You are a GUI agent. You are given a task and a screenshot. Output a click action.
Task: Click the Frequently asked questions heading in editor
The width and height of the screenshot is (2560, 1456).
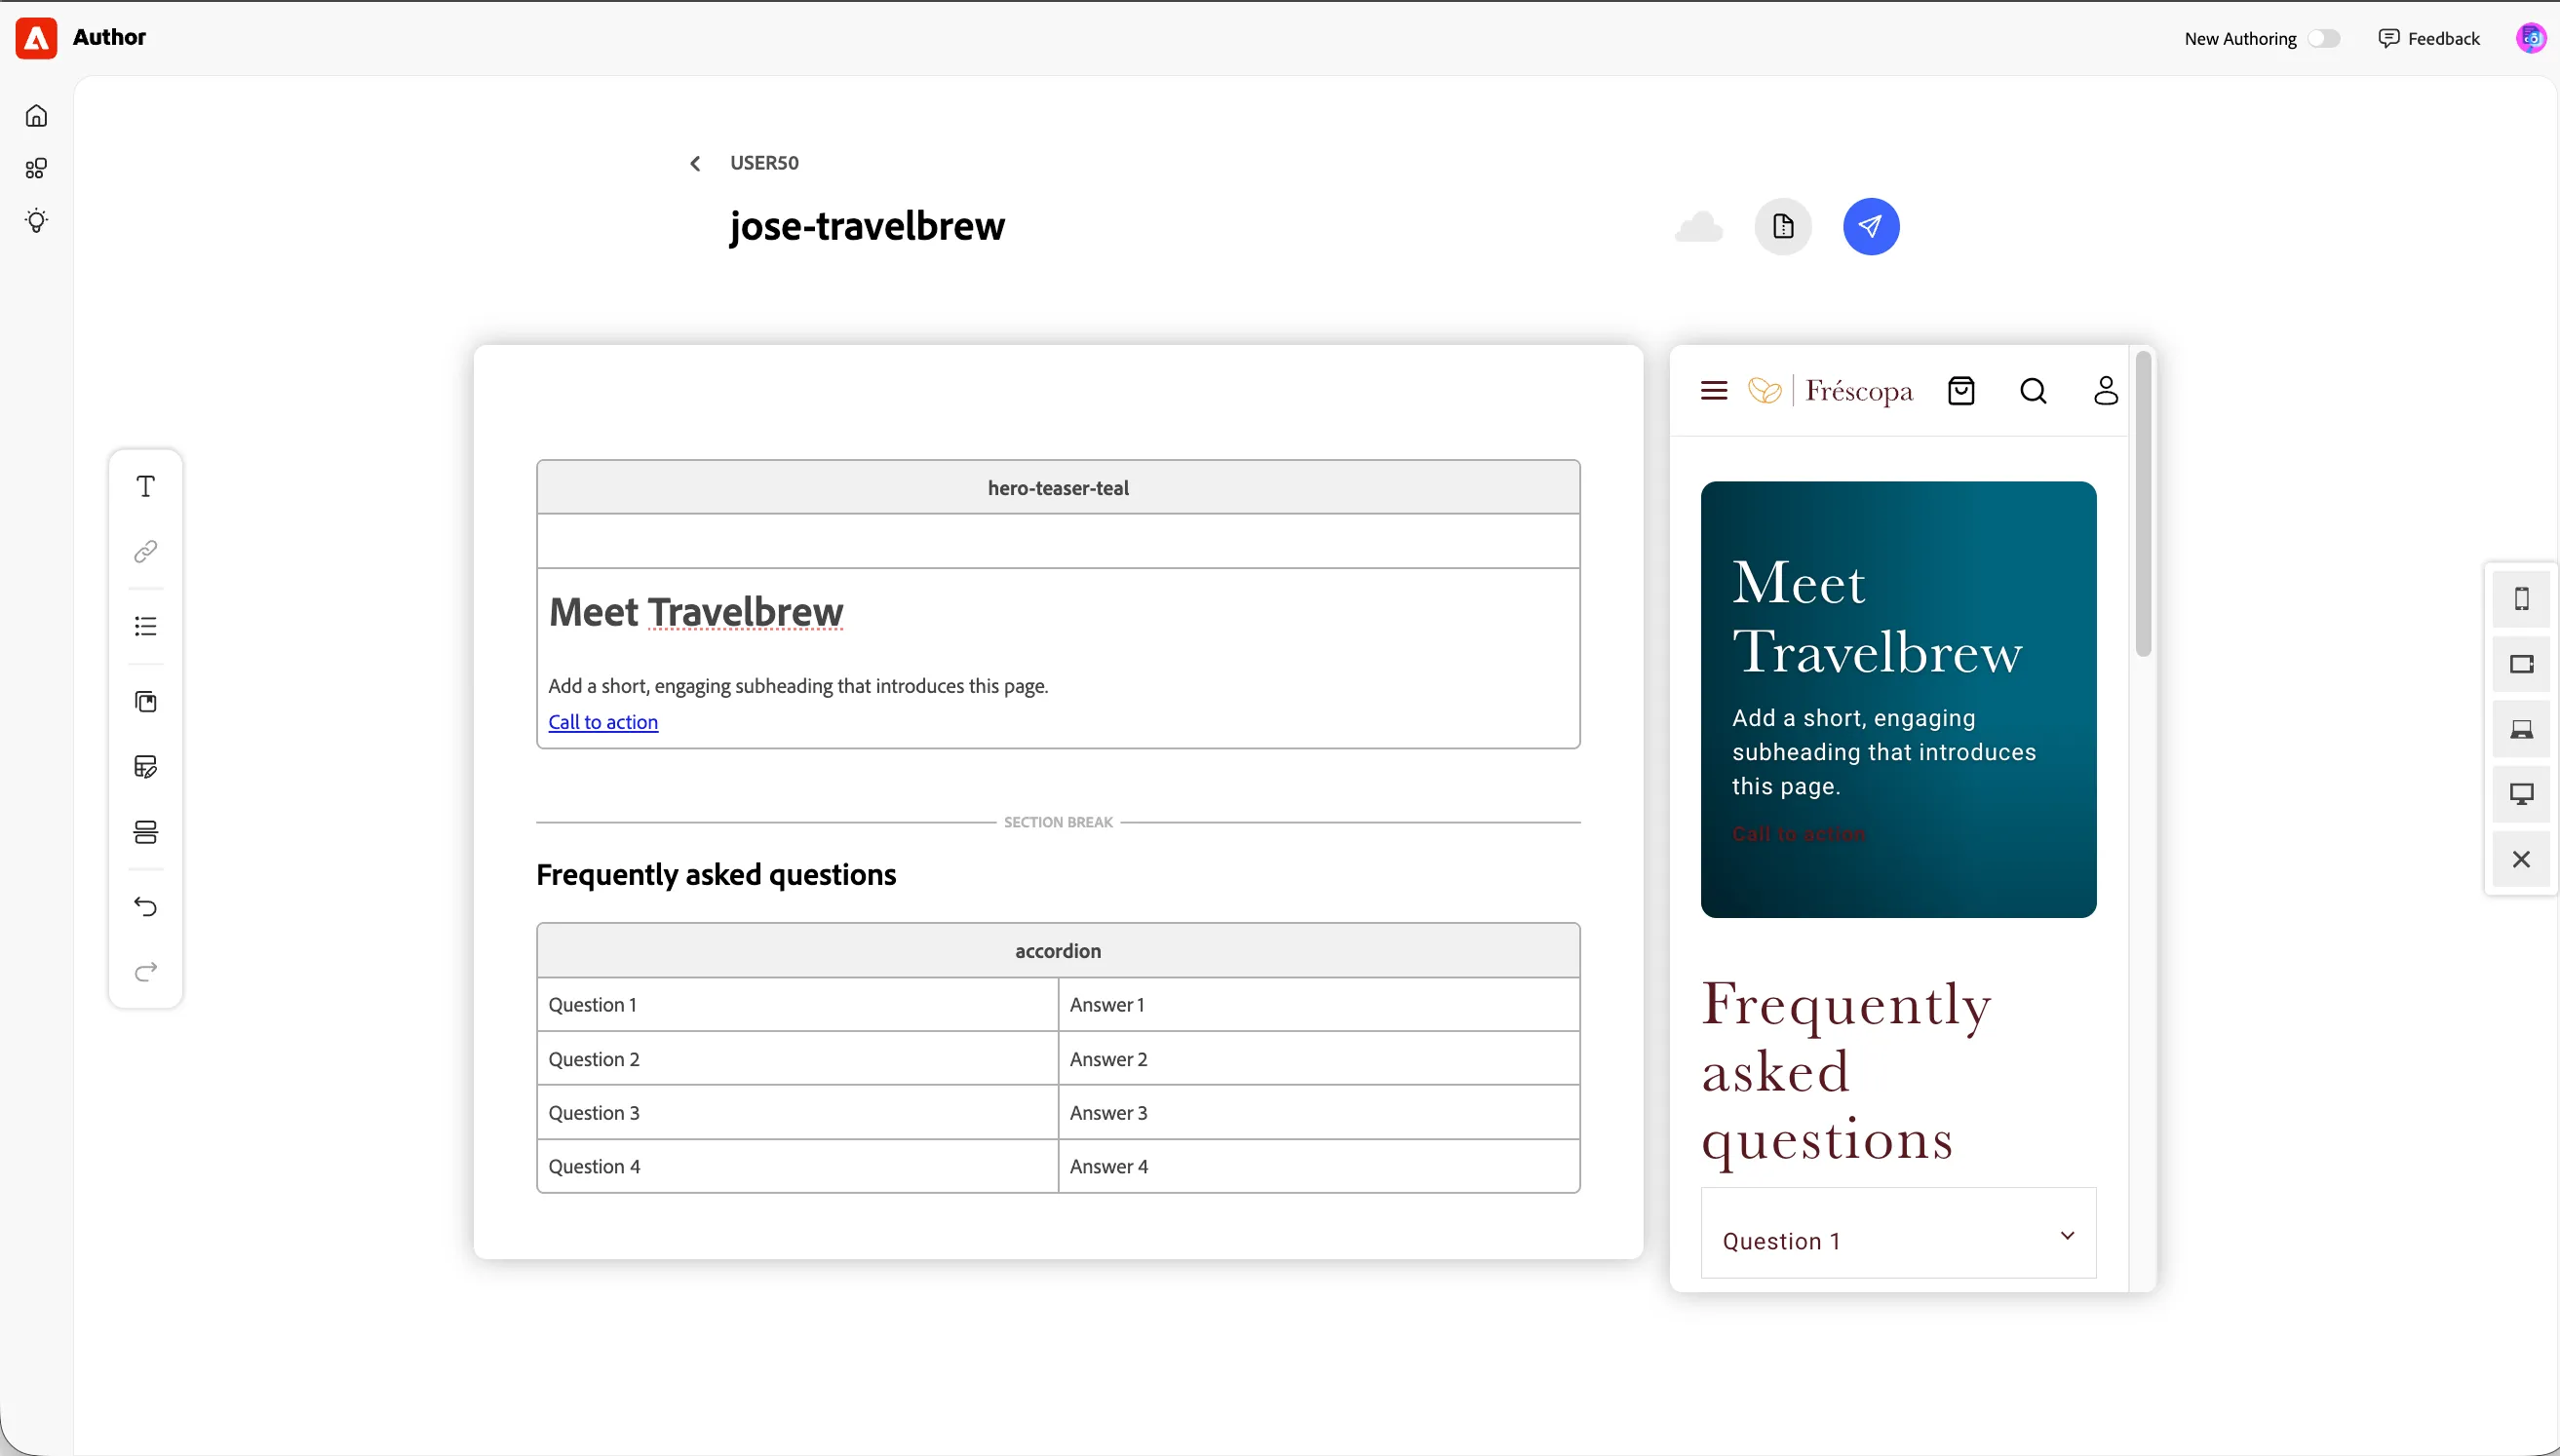click(x=716, y=875)
